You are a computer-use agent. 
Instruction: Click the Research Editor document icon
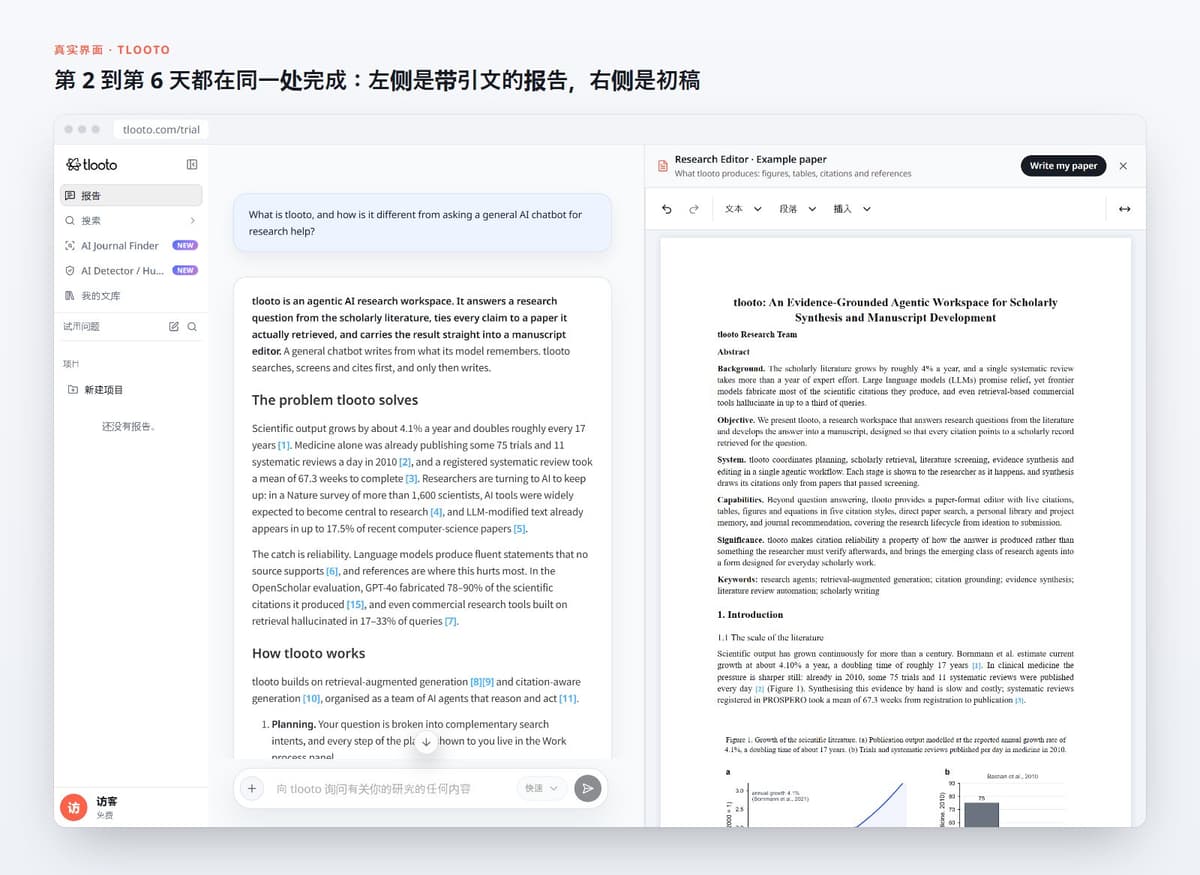pos(662,166)
